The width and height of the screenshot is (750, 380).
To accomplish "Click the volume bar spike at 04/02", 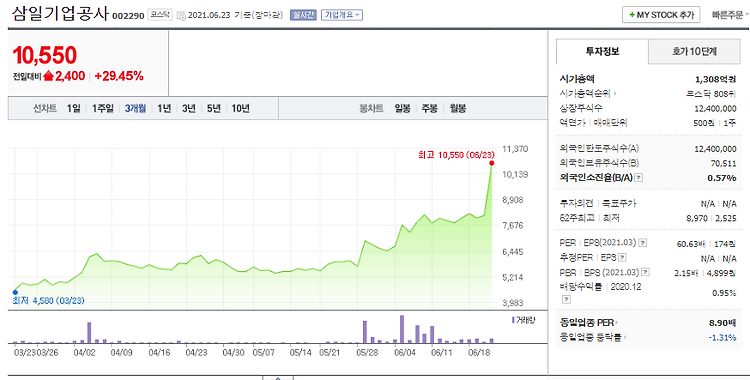I will coord(89,333).
